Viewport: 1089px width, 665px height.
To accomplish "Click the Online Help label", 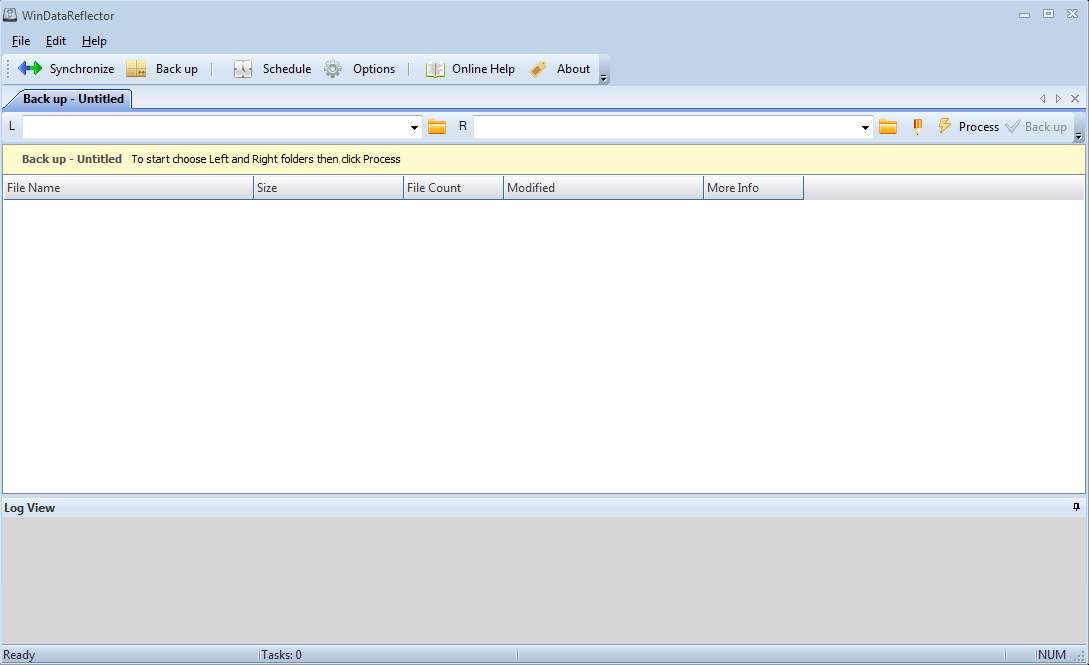I will 483,69.
